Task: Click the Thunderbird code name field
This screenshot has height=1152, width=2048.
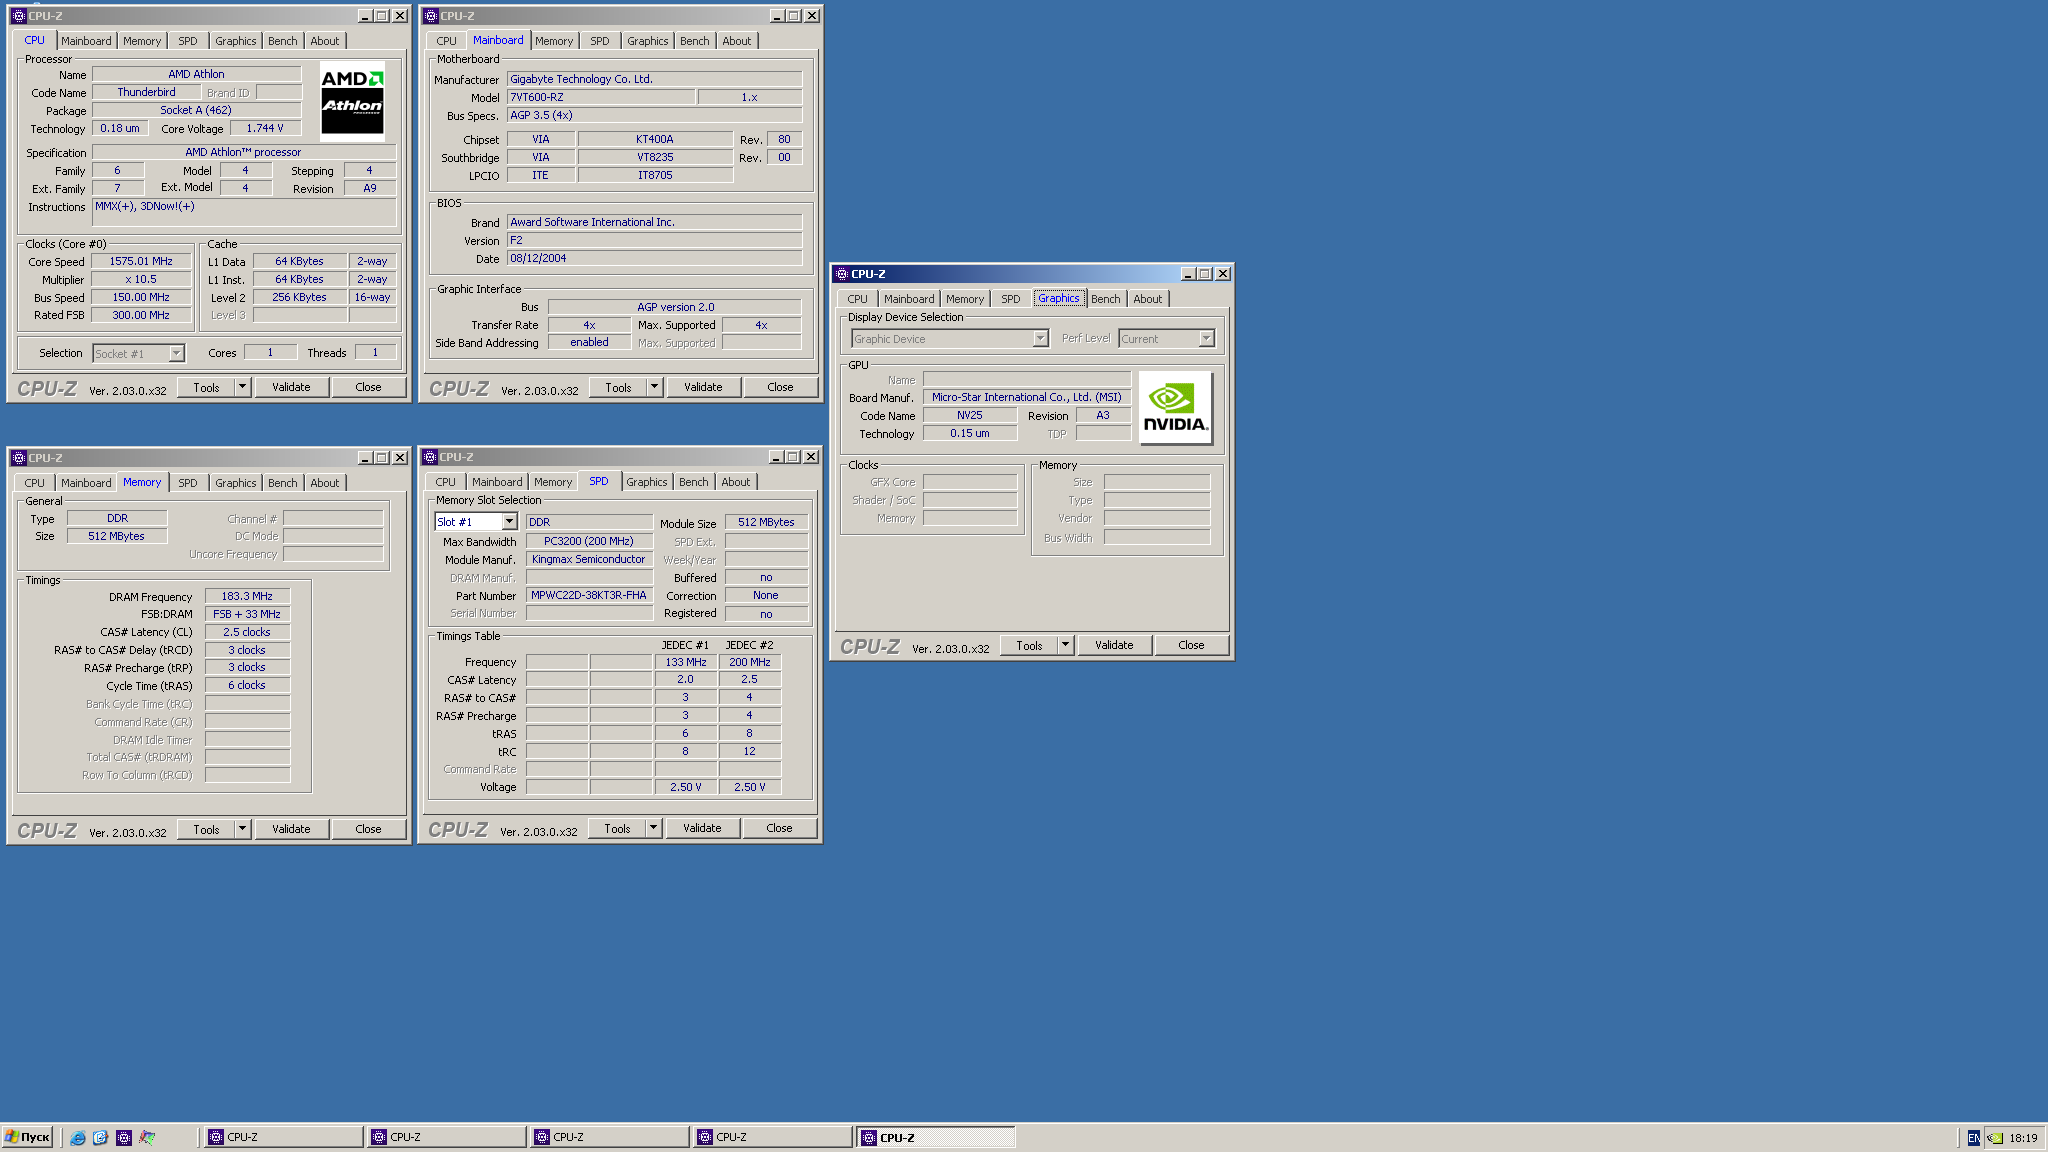Action: pos(146,92)
